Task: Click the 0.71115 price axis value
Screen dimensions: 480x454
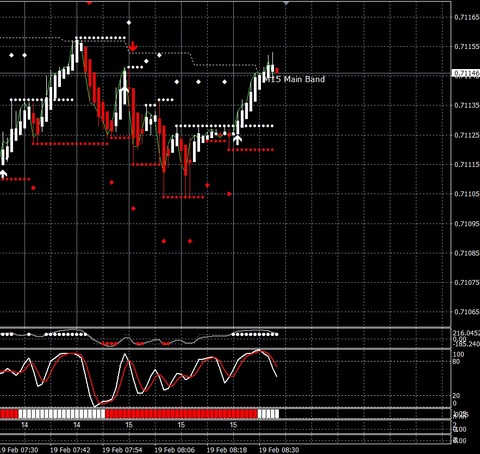Action: pos(467,164)
